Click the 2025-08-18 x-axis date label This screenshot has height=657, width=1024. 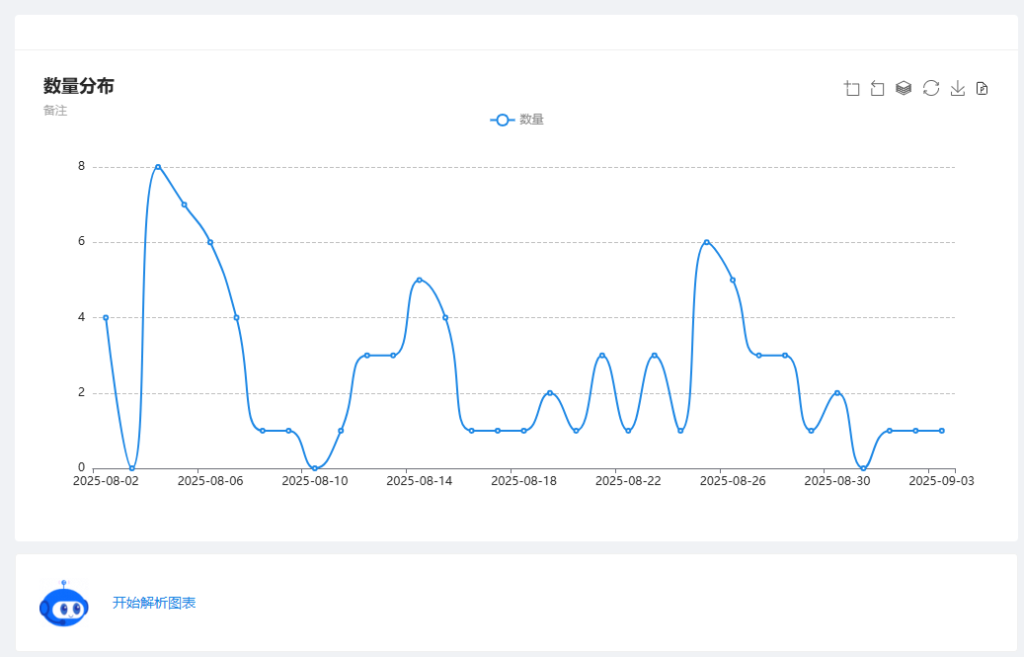(510, 481)
